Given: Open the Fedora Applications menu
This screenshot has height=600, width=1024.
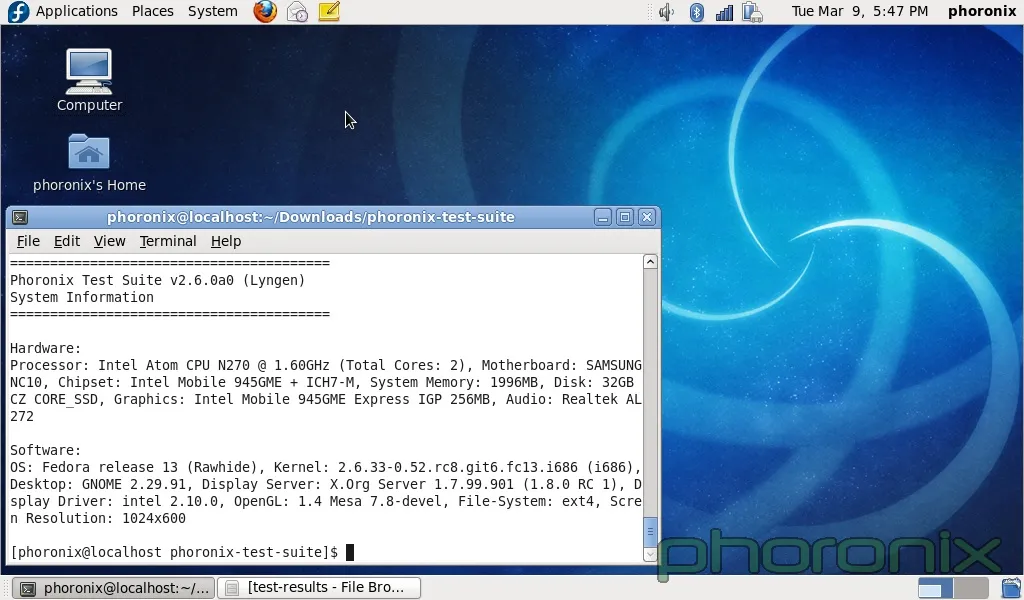Looking at the screenshot, I should point(76,11).
